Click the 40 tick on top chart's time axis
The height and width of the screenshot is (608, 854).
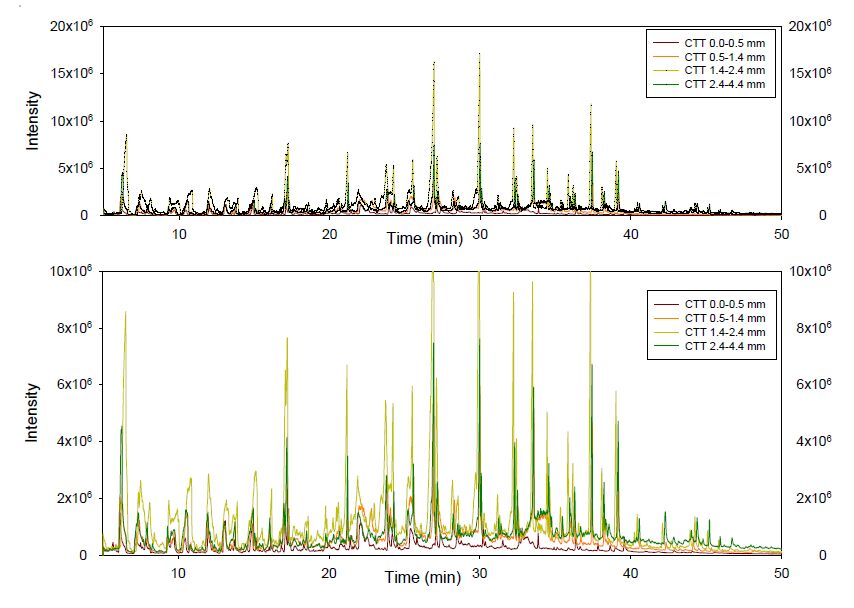pyautogui.click(x=631, y=234)
